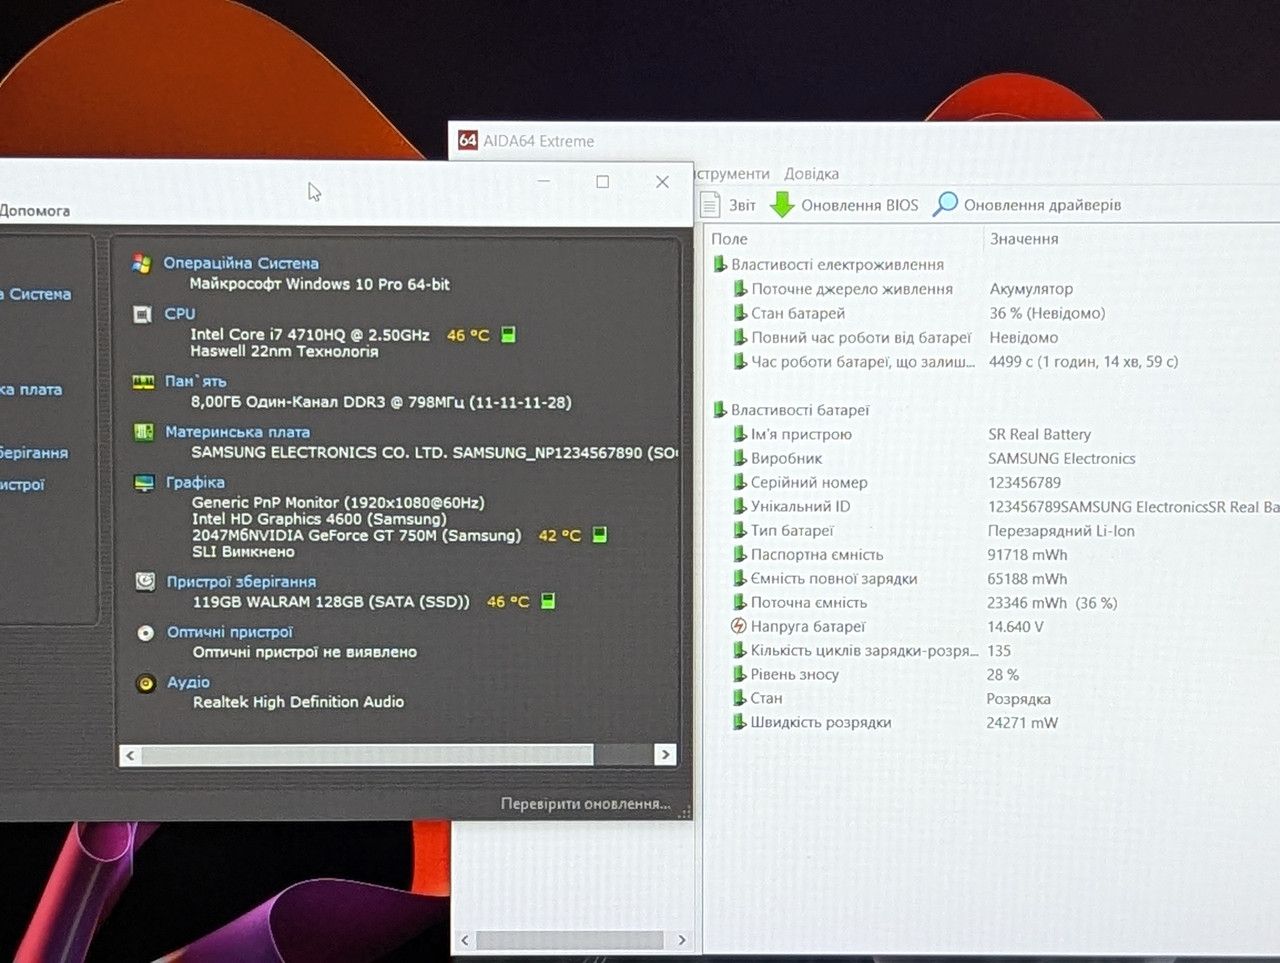Click Перевірити оновлення link at bottom
1280x963 pixels.
point(586,804)
